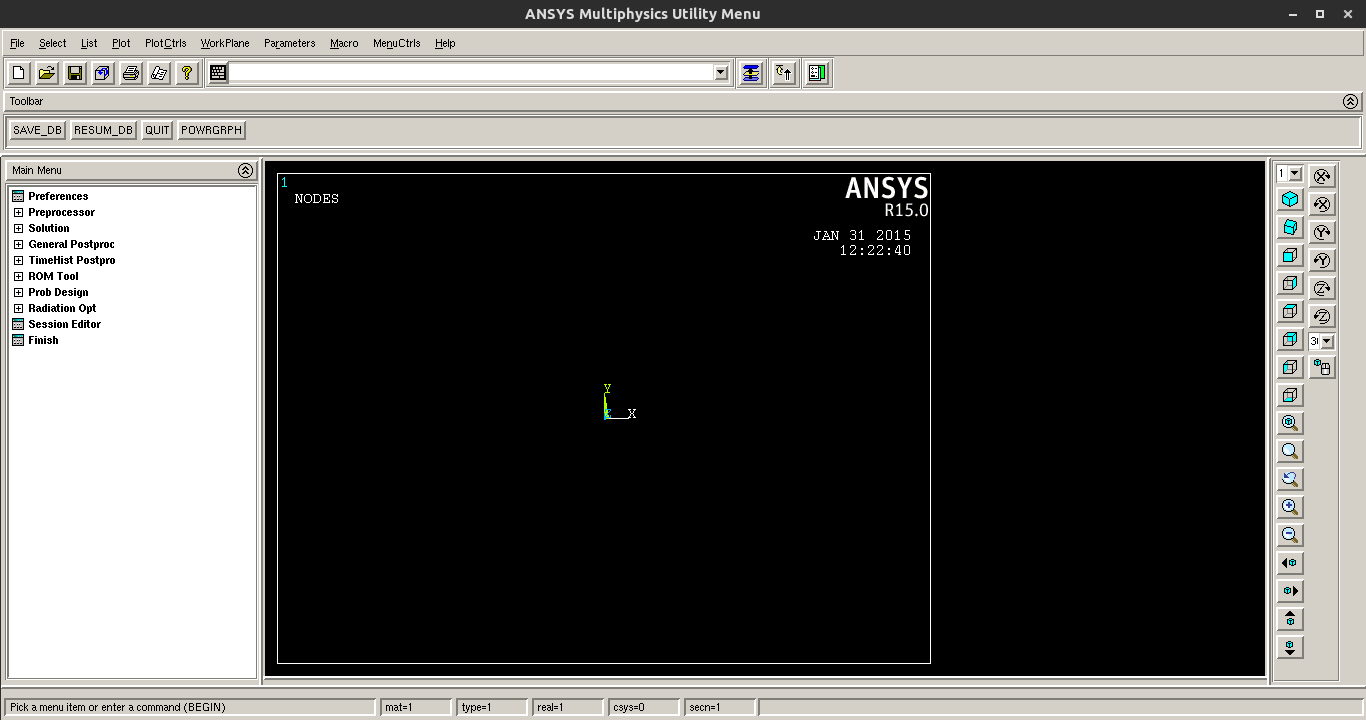
Task: Open the command input history dropdown arrow
Action: click(720, 72)
